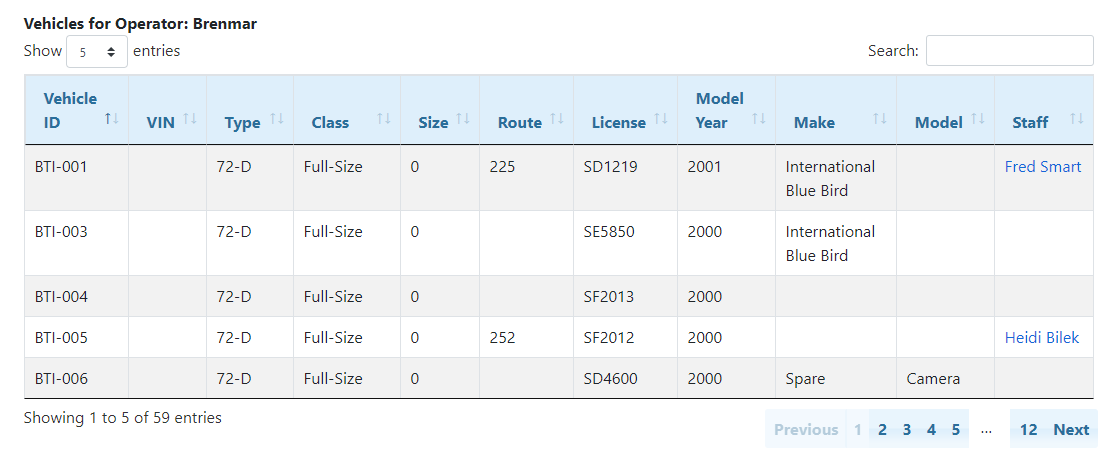Jump to page 12
This screenshot has height=459, width=1105.
(x=1028, y=430)
